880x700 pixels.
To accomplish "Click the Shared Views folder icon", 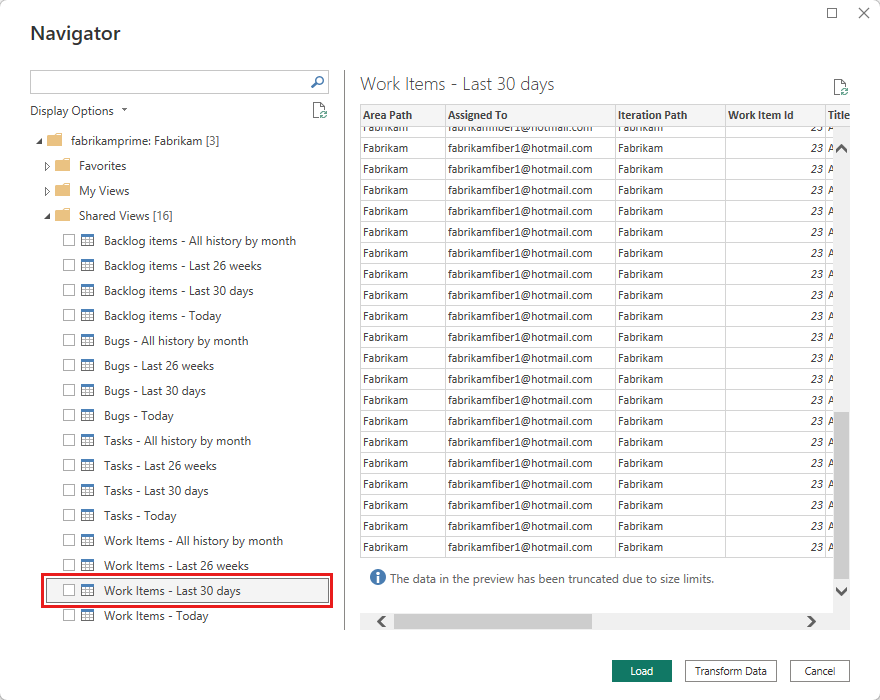I will 64,215.
